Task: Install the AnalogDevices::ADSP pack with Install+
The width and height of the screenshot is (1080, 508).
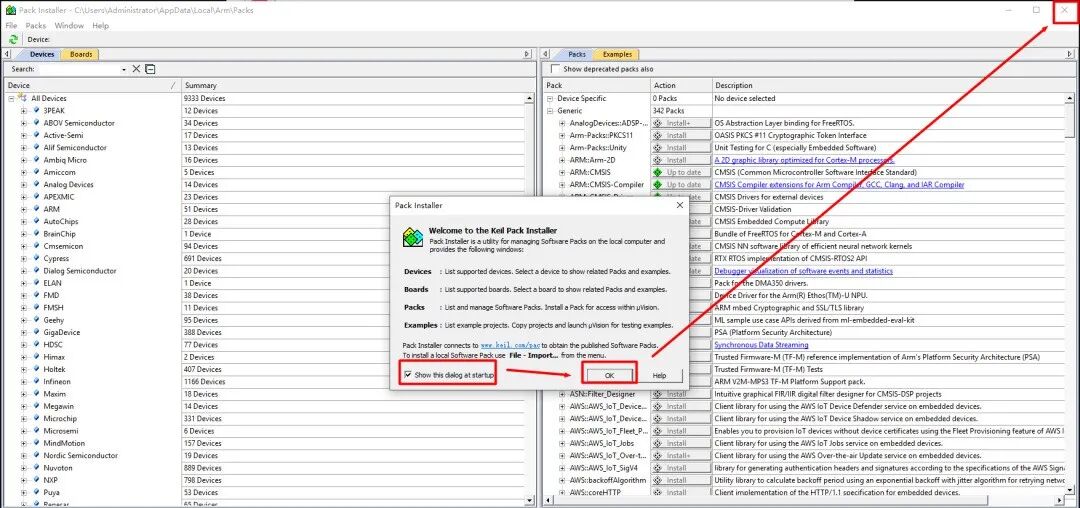Action: 682,123
